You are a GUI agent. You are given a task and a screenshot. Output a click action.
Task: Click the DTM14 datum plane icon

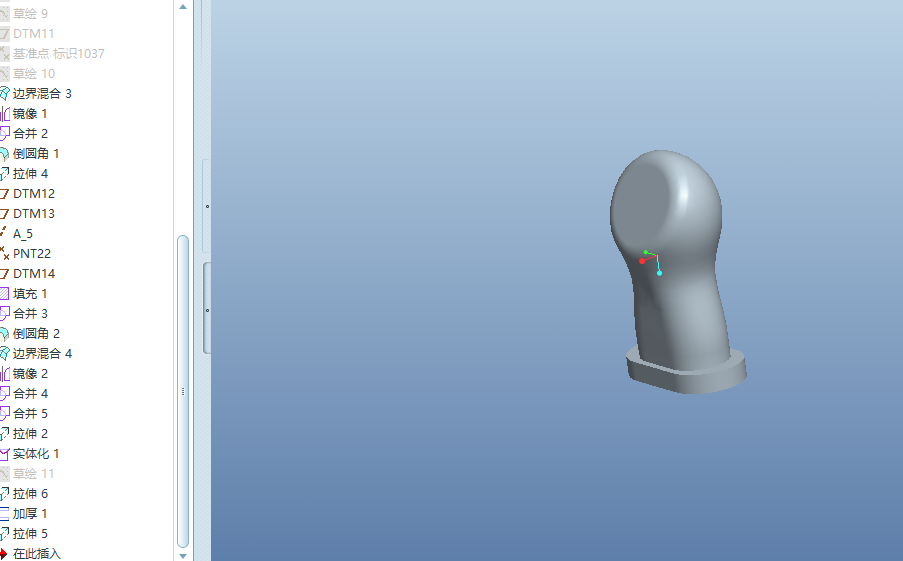pyautogui.click(x=5, y=274)
